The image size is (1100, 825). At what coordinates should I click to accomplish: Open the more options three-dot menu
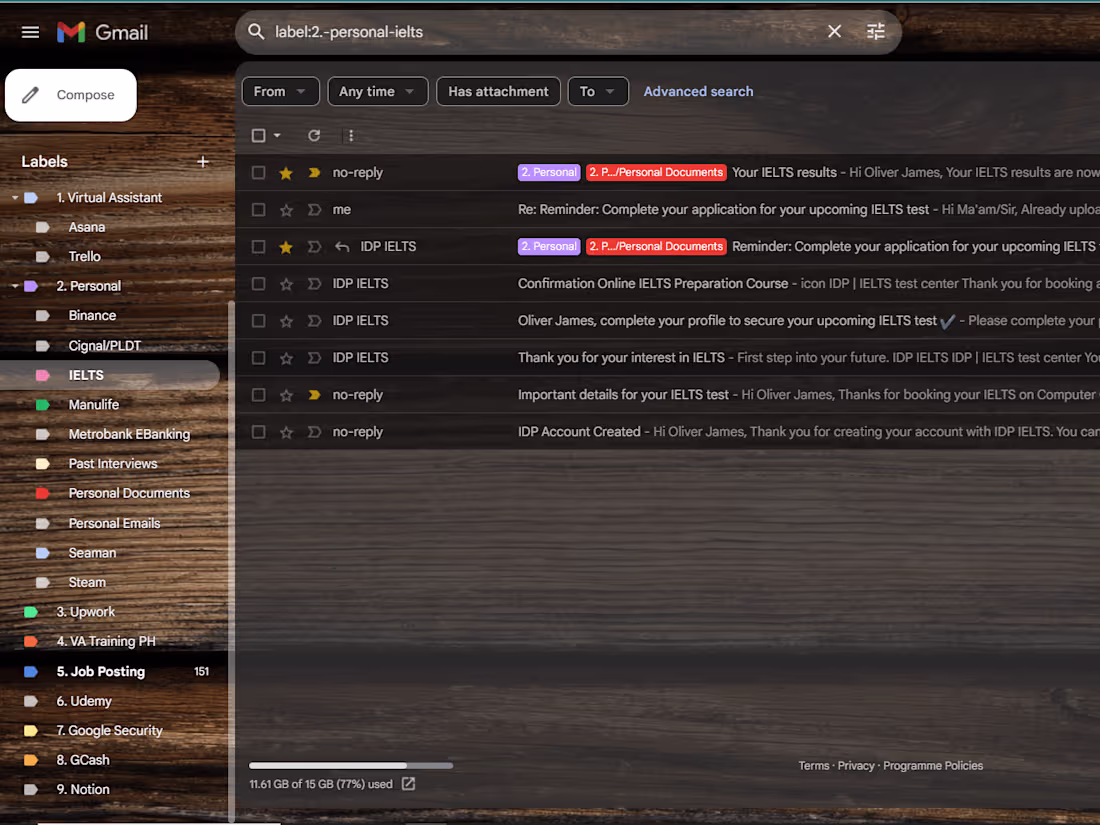click(350, 135)
